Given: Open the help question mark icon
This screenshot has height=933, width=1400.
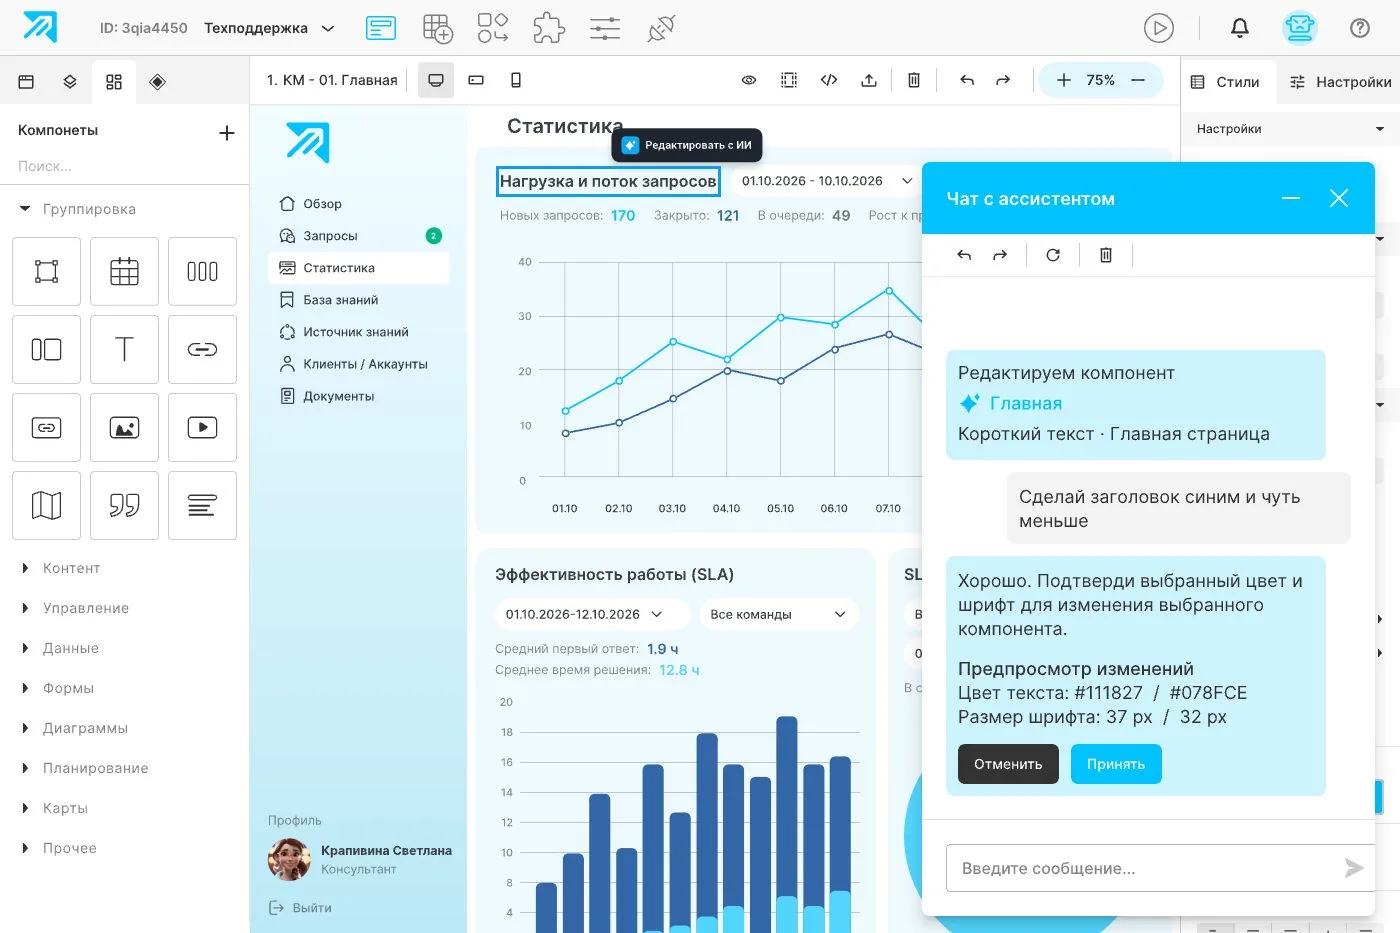Looking at the screenshot, I should 1360,28.
